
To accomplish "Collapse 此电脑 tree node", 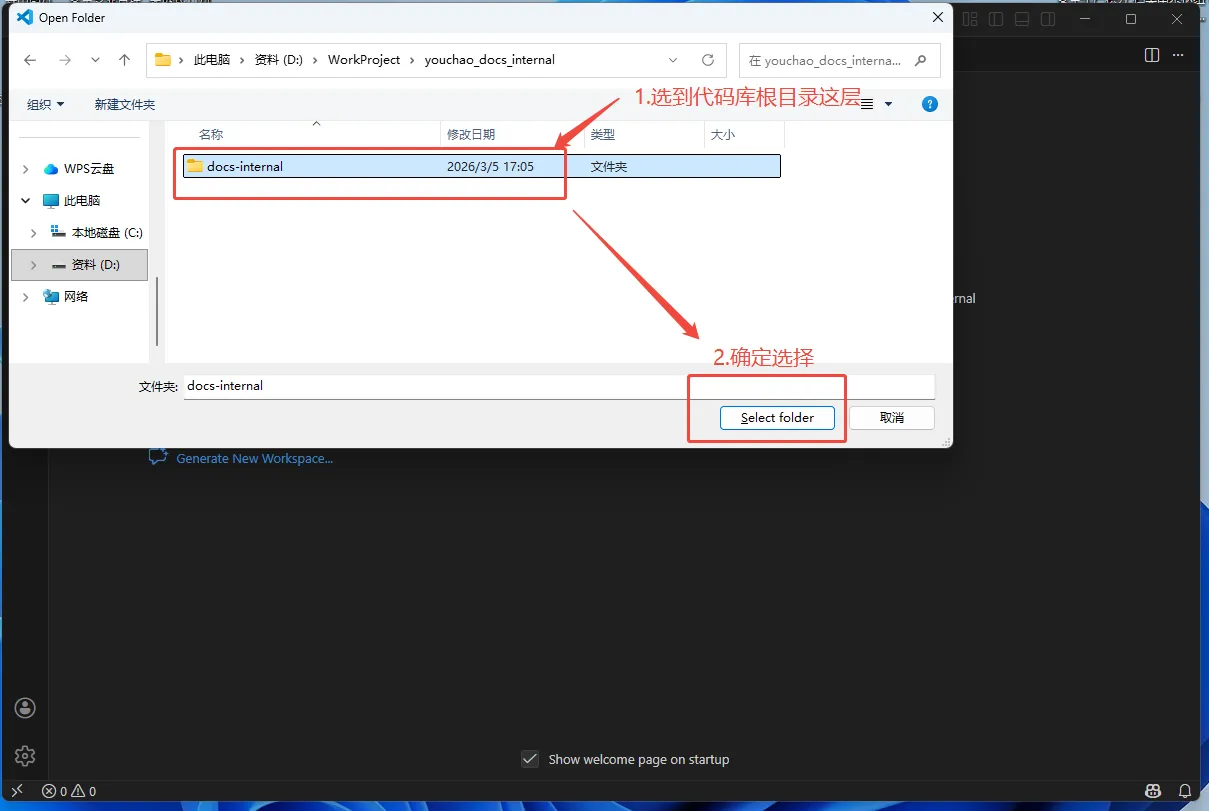I will 26,201.
